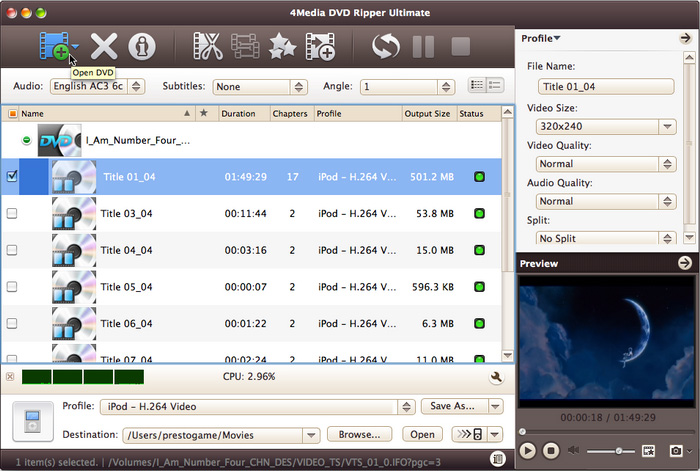Open the Profile panel header menu
This screenshot has width=700, height=471.
pyautogui.click(x=541, y=39)
